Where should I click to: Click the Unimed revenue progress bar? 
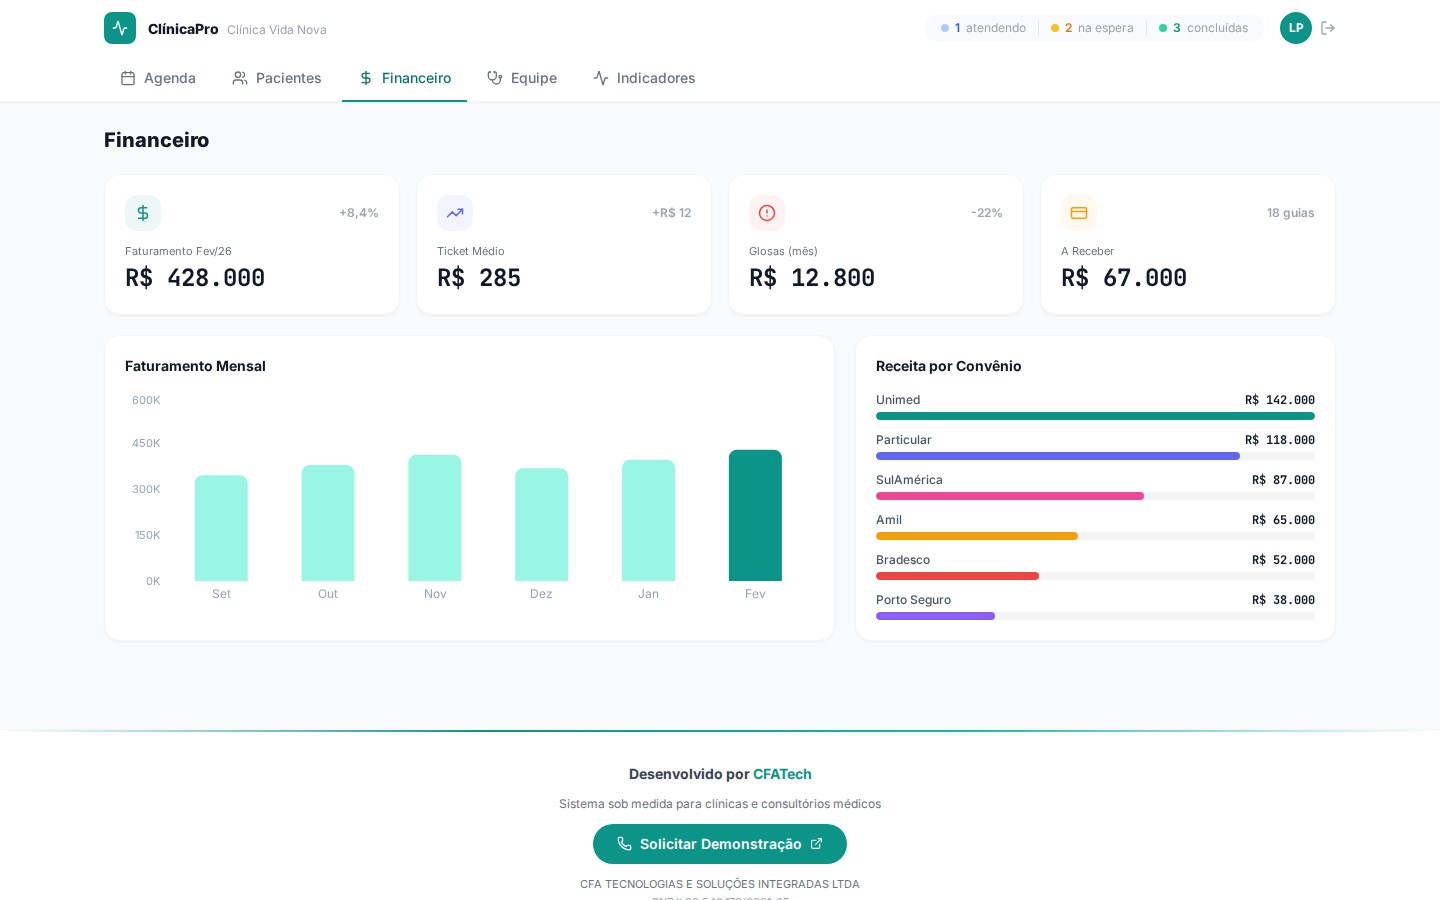[x=1095, y=416]
